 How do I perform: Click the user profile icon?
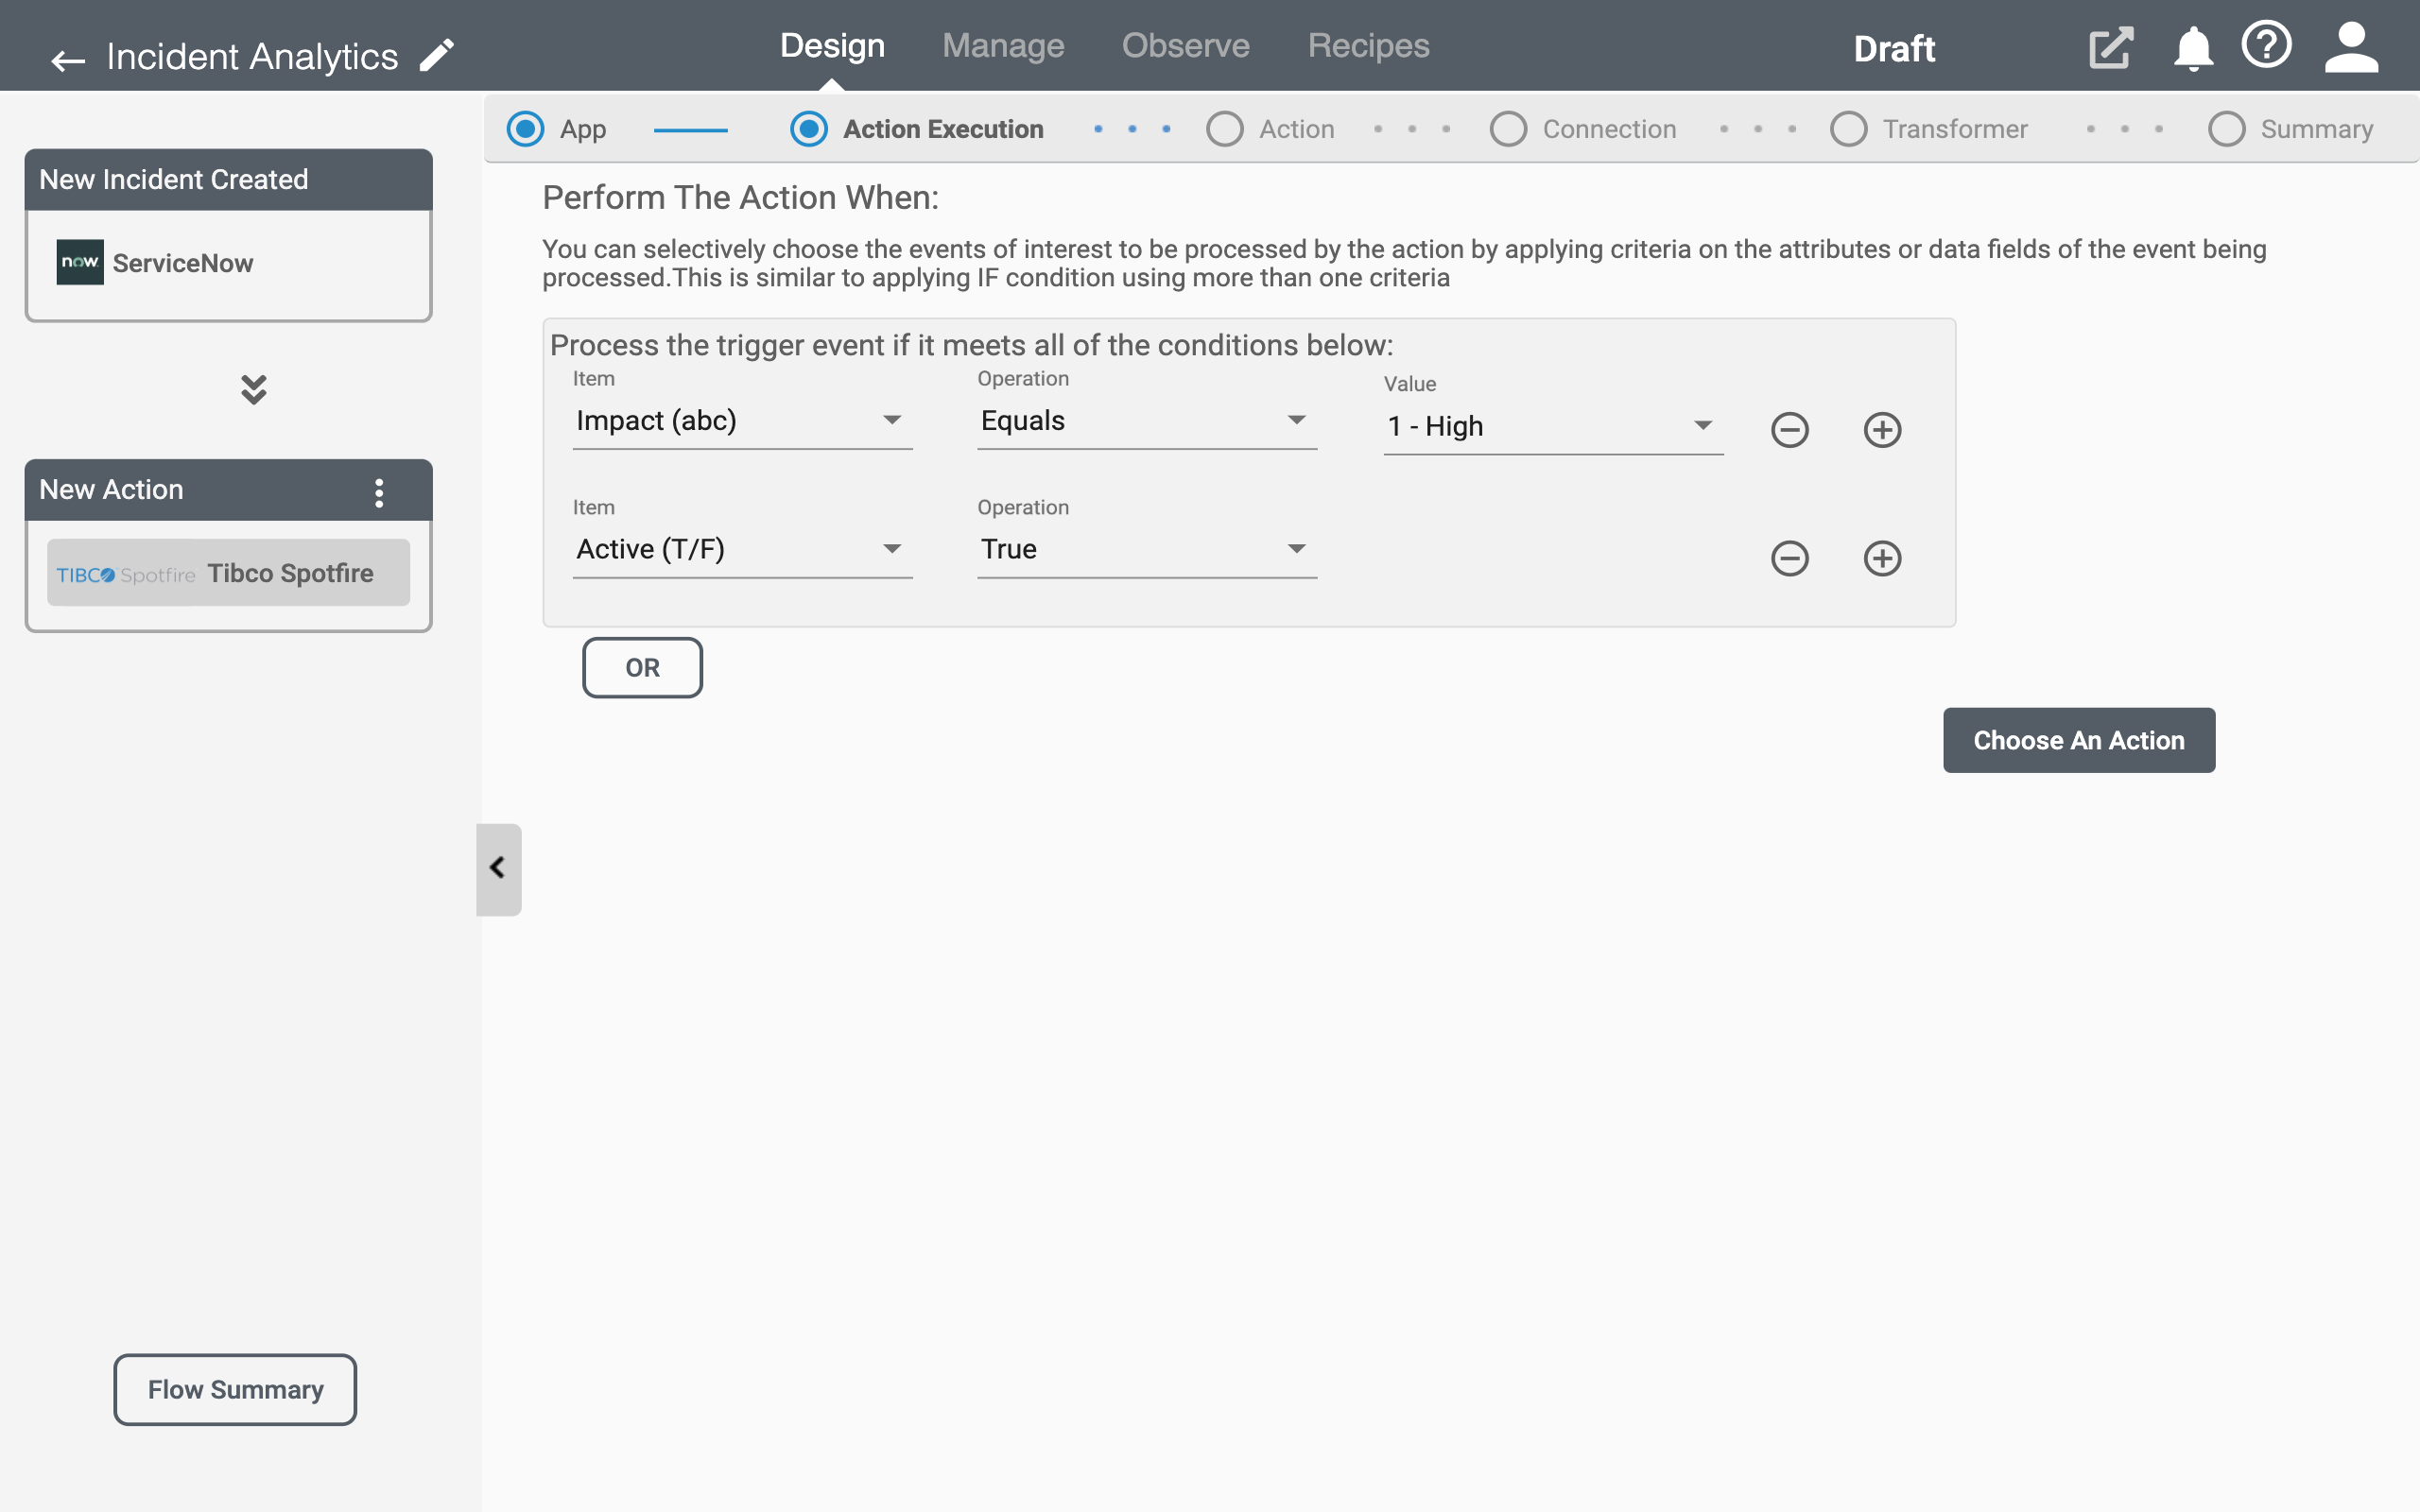coord(2352,49)
